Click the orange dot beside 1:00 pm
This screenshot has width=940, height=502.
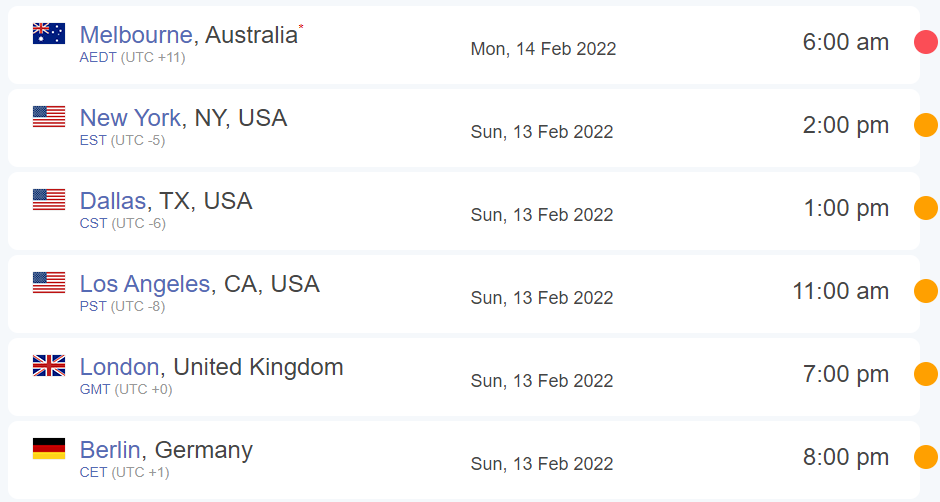point(926,208)
